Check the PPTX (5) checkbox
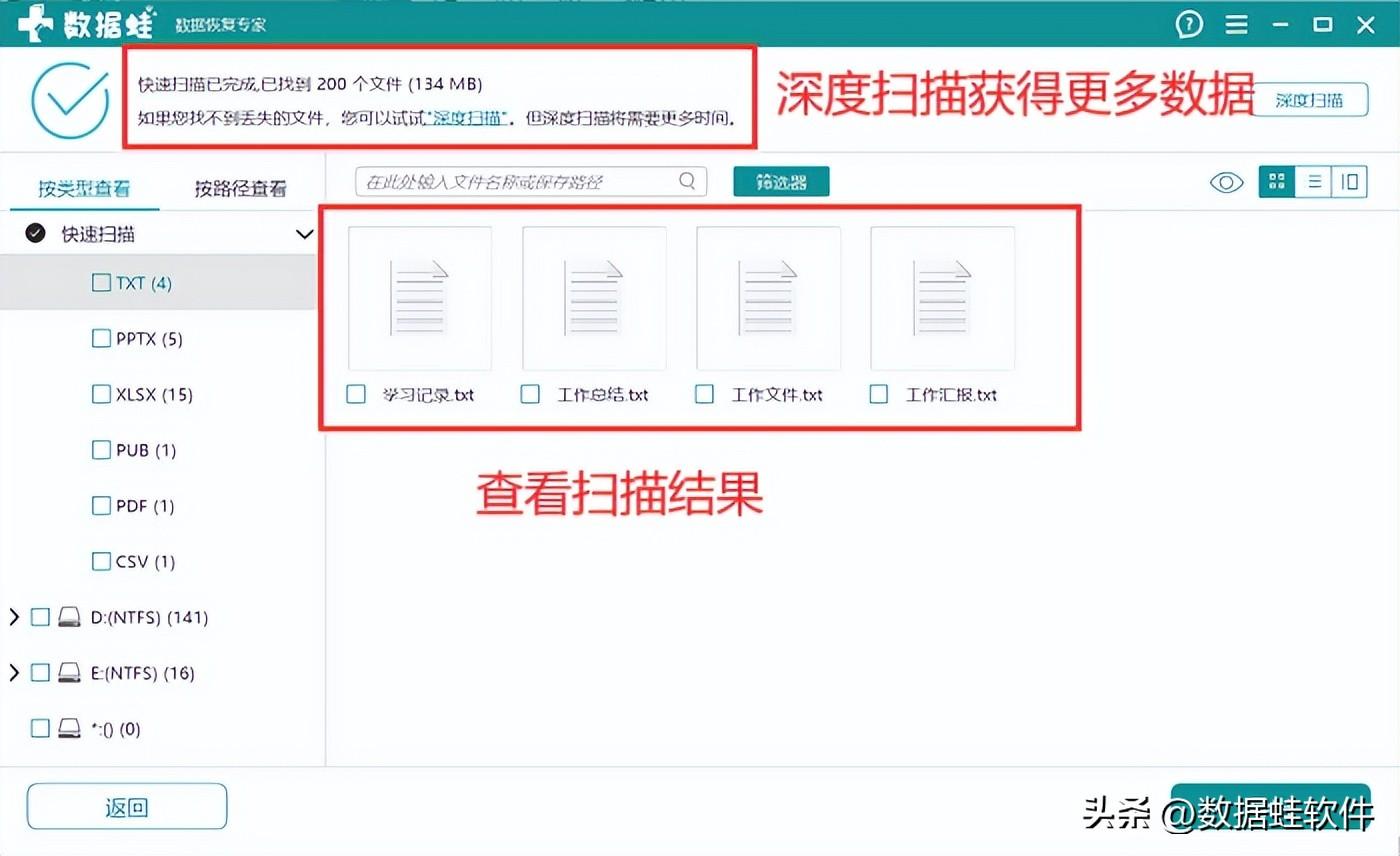1400x856 pixels. 101,339
